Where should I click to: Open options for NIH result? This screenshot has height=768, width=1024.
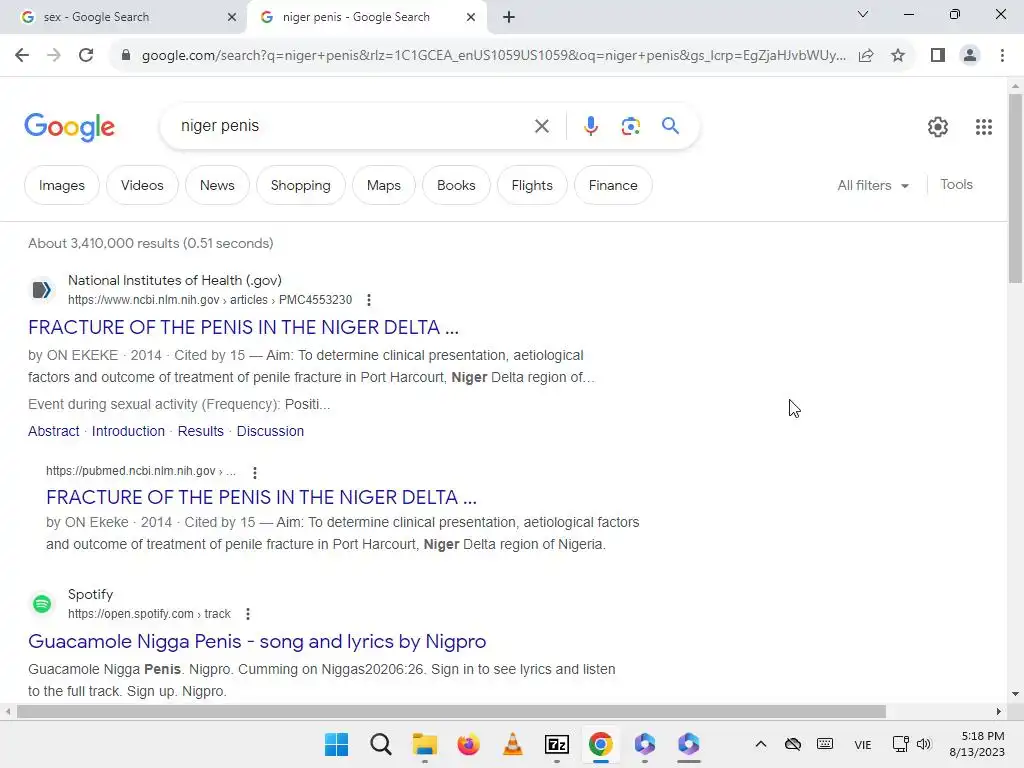(x=369, y=300)
